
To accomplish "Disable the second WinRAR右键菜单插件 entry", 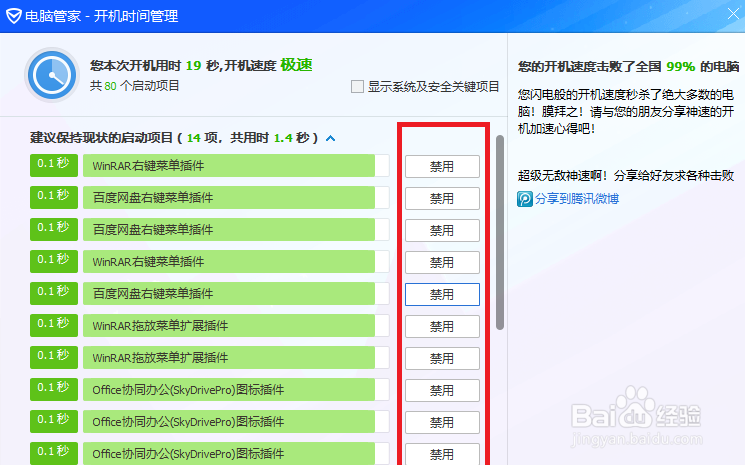I will [x=442, y=262].
